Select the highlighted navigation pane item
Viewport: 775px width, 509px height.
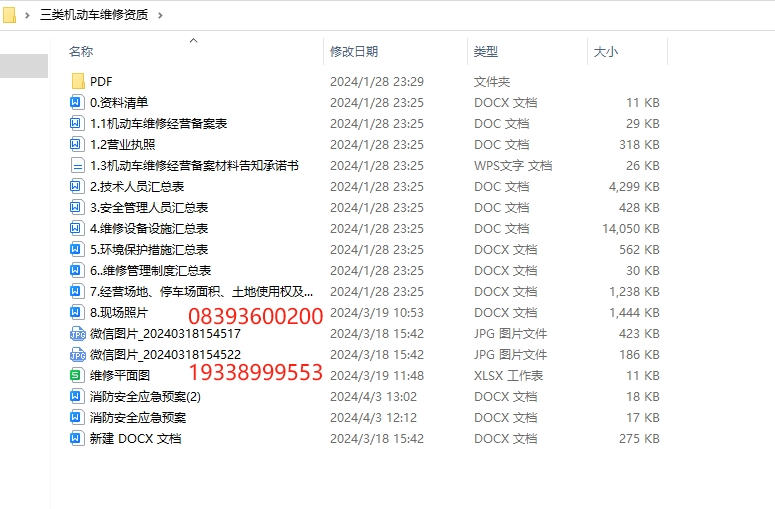pos(24,66)
